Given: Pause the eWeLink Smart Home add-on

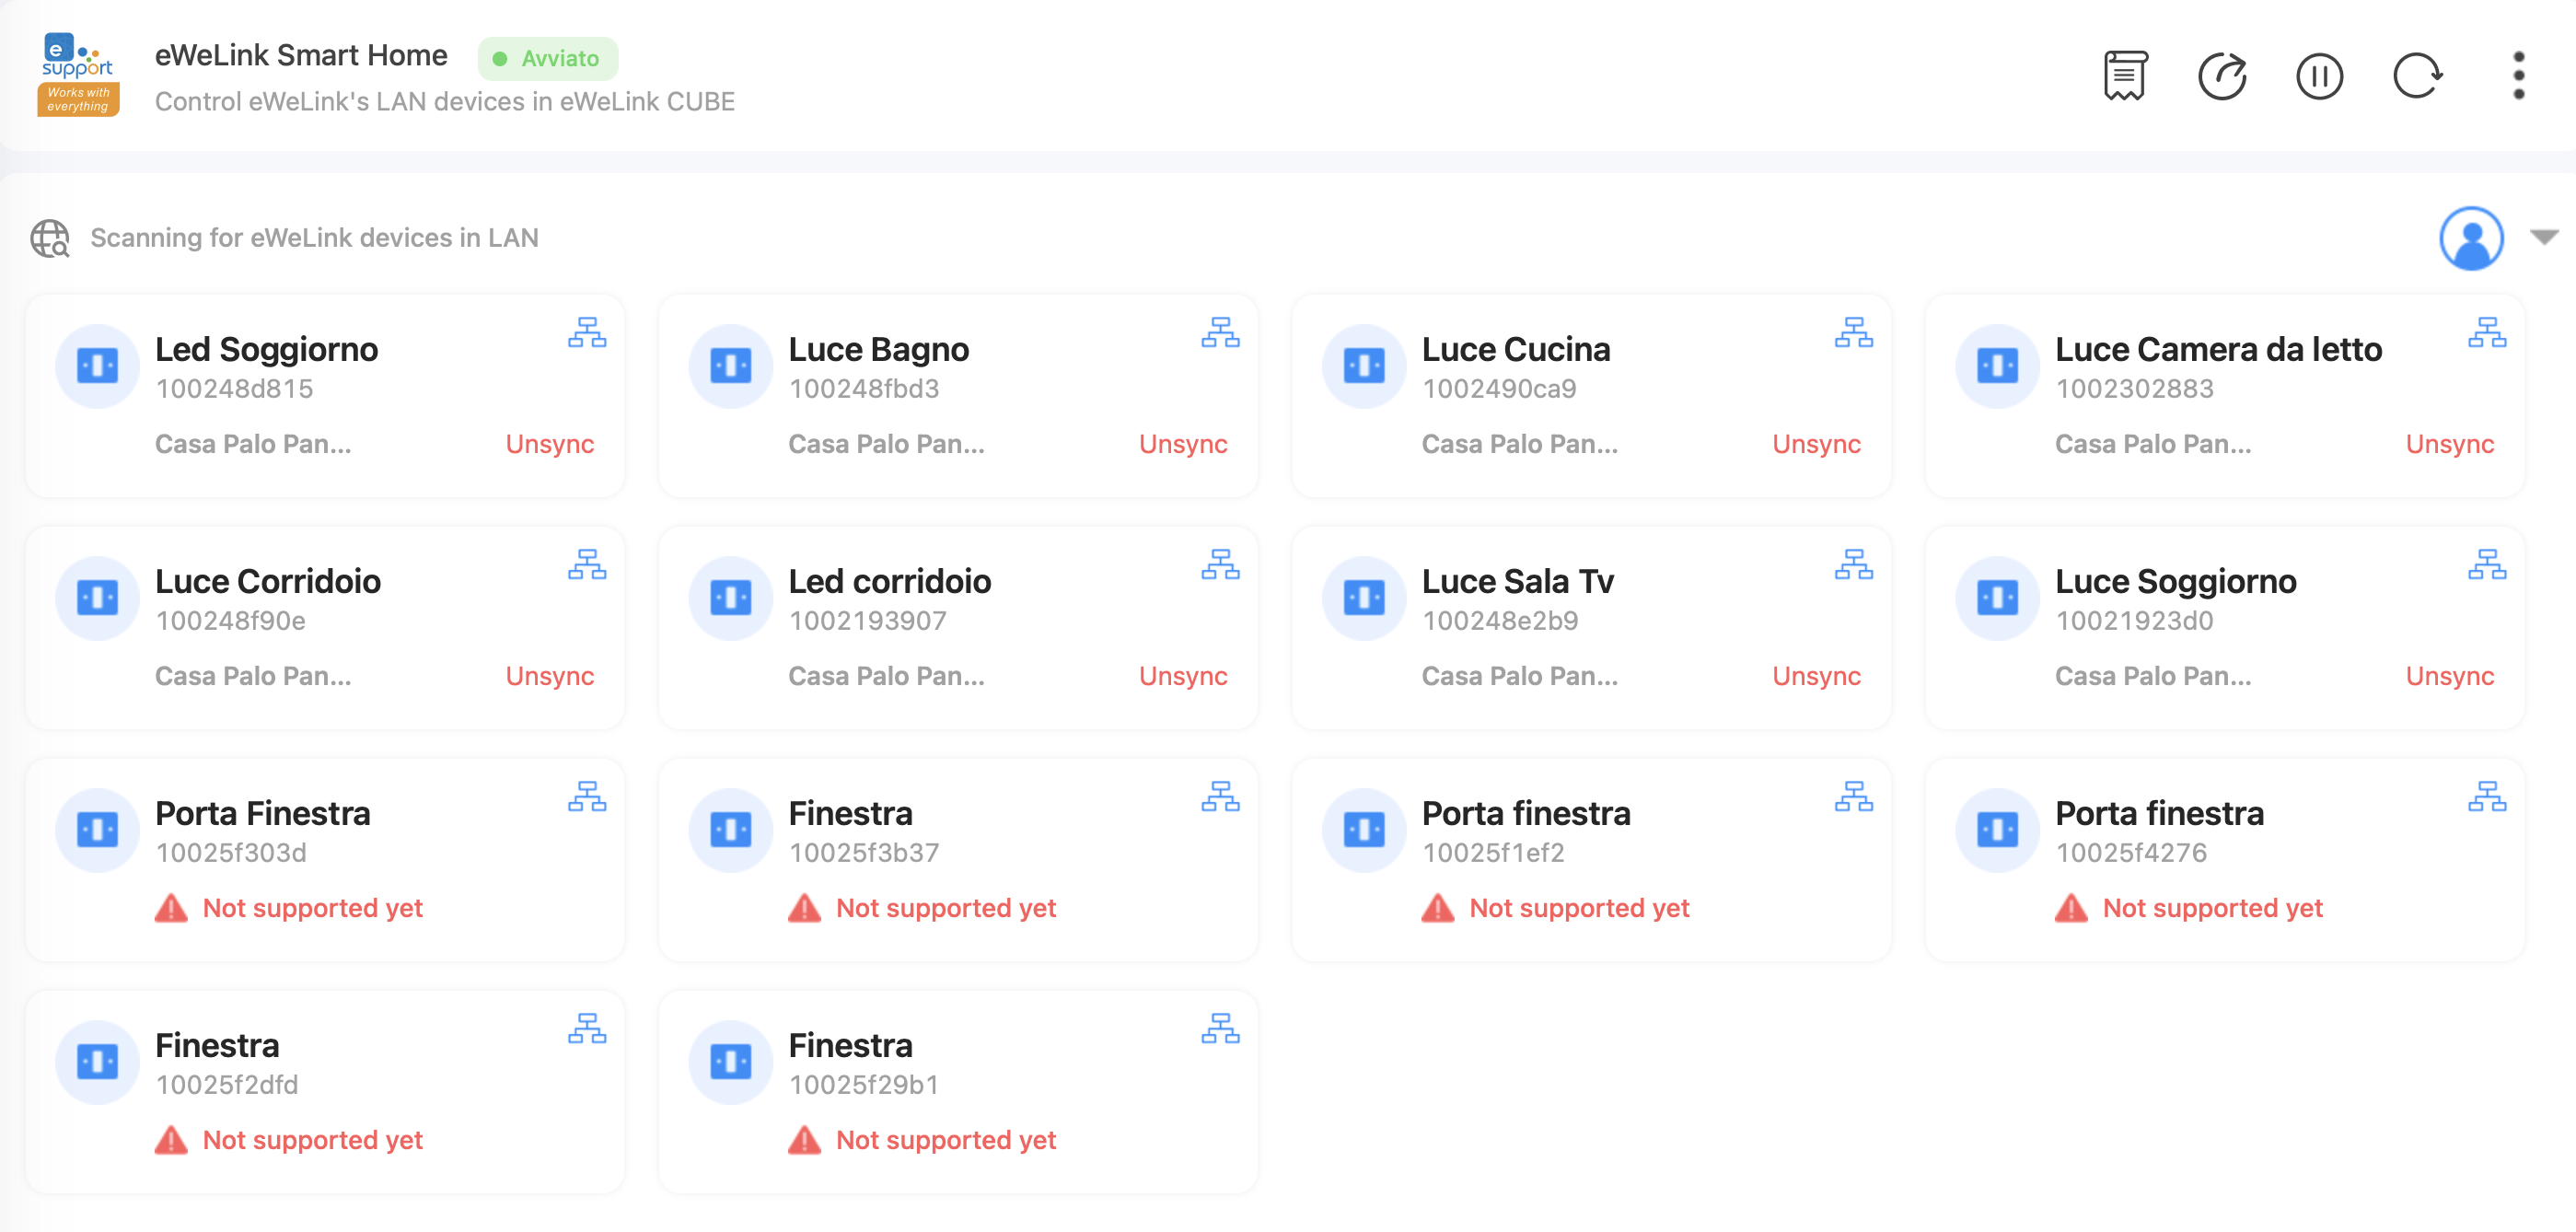Looking at the screenshot, I should [x=2319, y=76].
